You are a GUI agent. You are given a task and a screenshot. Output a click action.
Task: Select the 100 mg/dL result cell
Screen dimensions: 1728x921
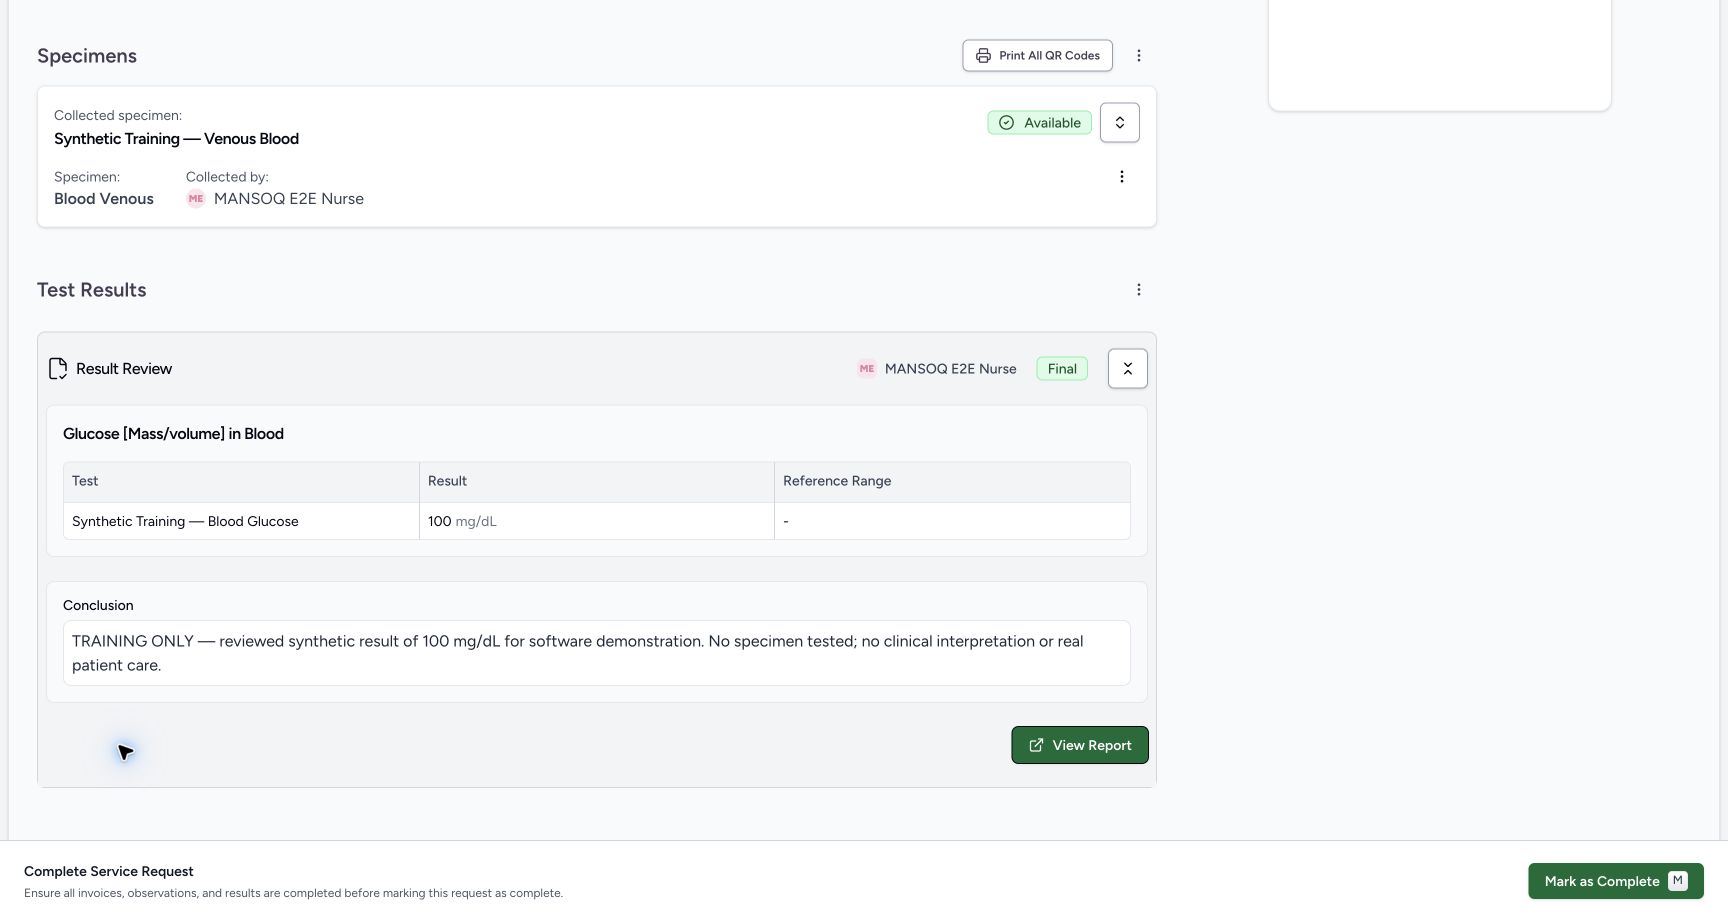point(596,522)
